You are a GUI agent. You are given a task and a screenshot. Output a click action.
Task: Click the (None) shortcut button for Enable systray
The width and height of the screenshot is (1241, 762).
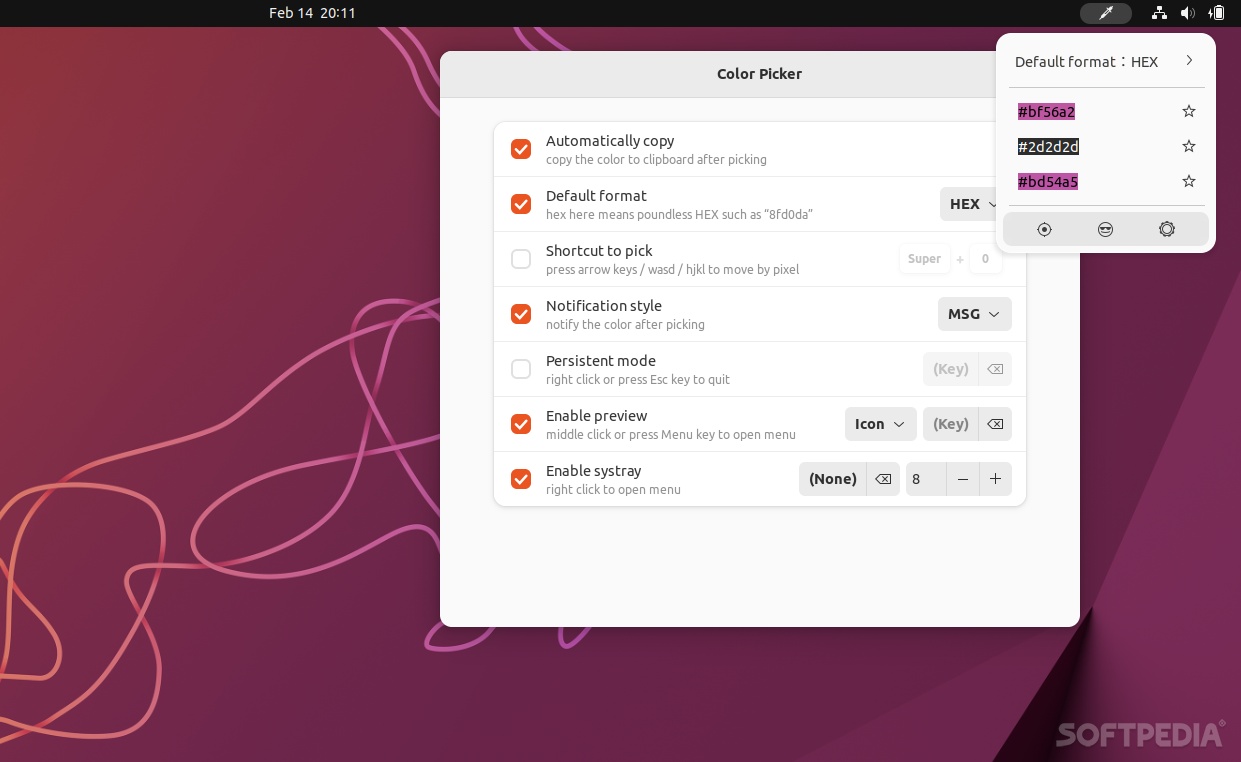pos(832,479)
